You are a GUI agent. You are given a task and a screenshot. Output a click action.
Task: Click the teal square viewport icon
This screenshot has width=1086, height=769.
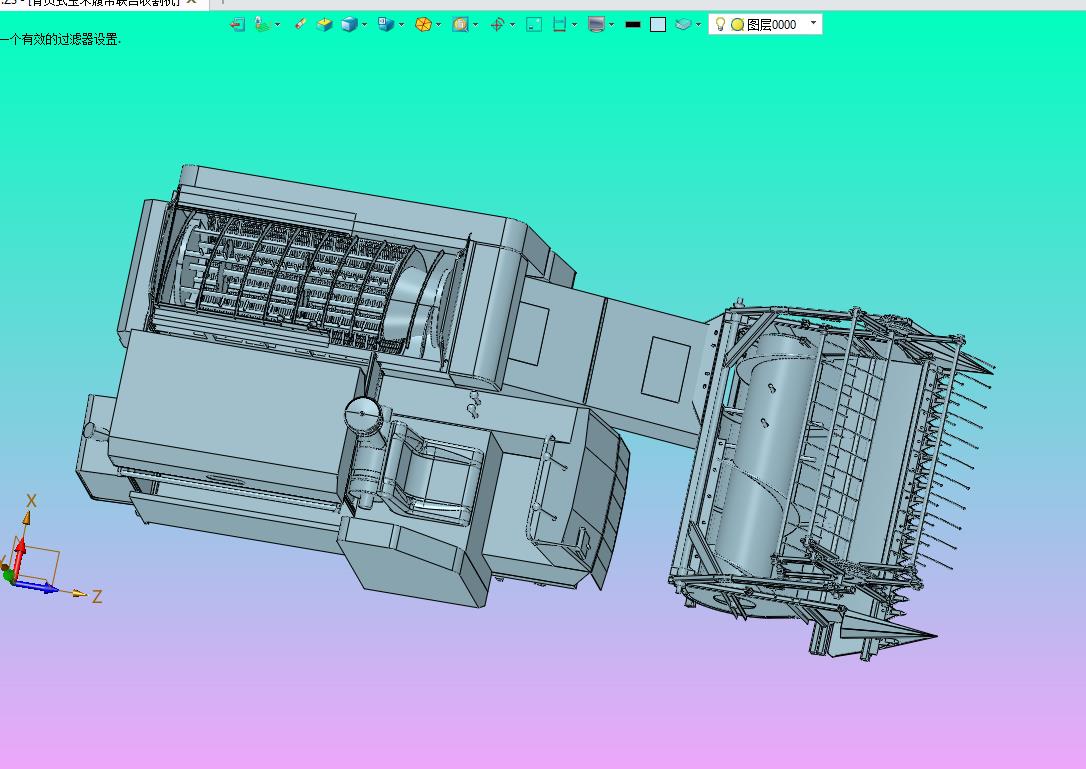534,25
